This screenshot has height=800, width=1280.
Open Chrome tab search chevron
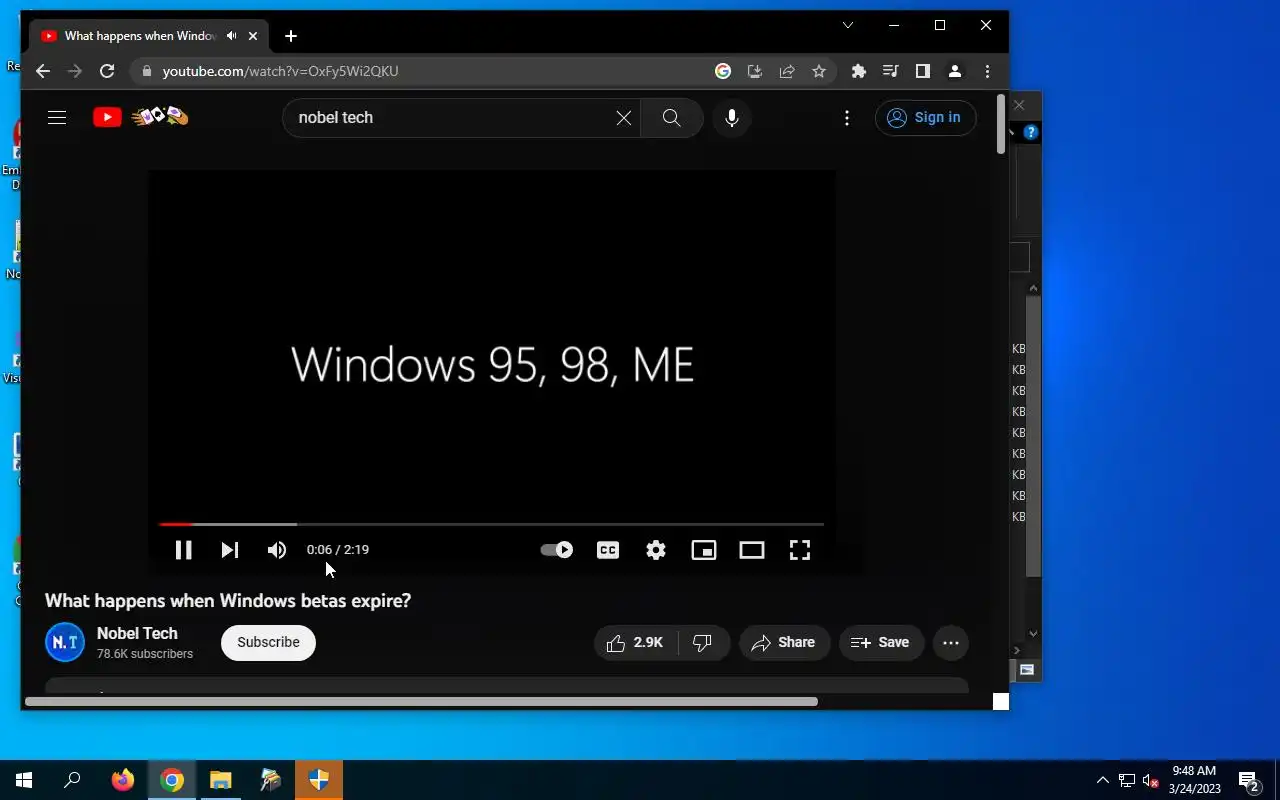[x=848, y=26]
